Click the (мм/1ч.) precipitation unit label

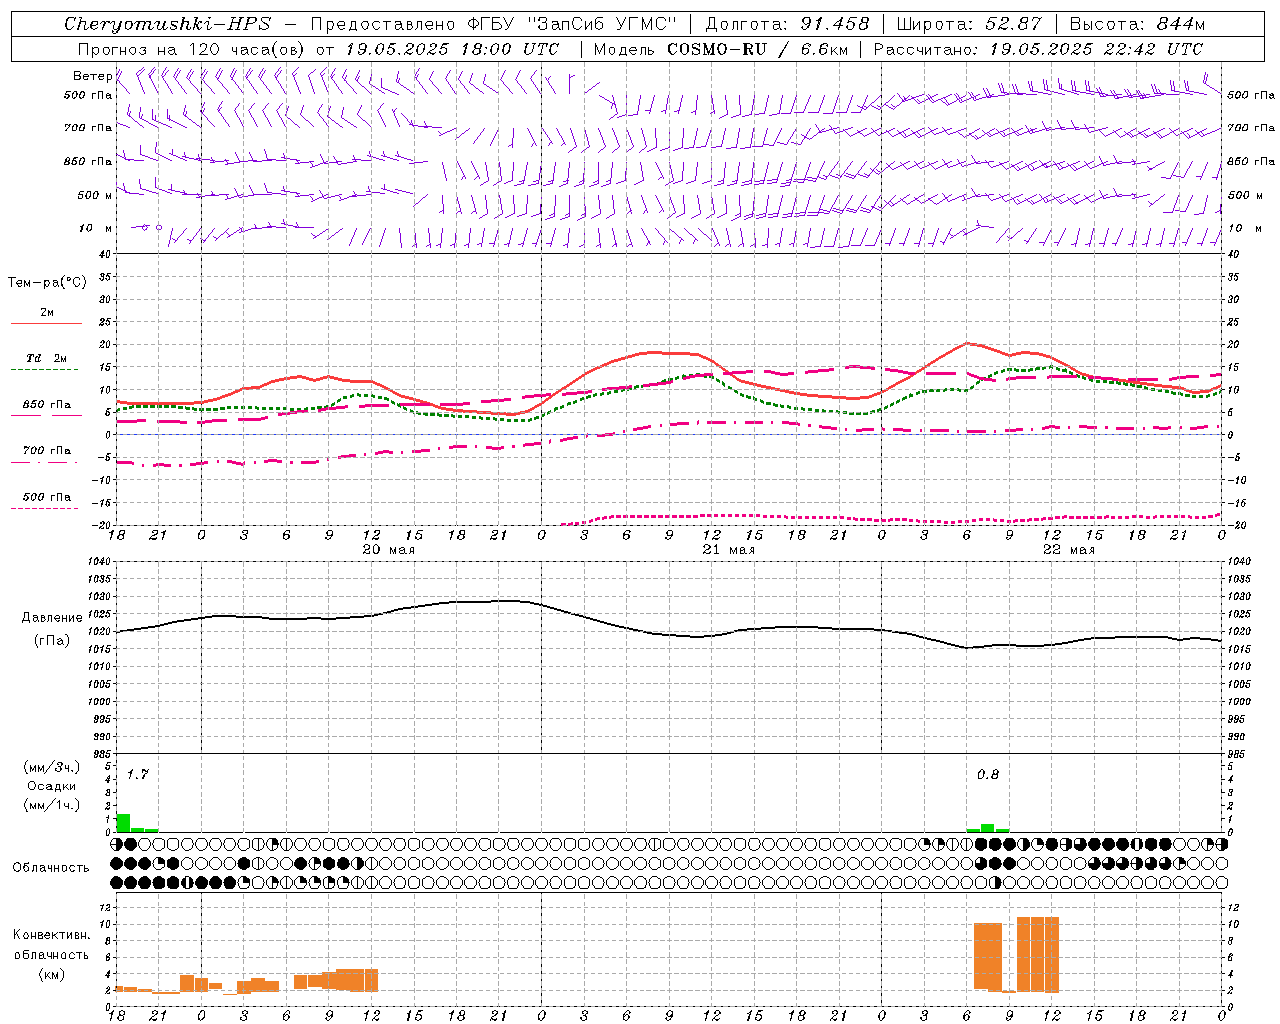point(52,805)
